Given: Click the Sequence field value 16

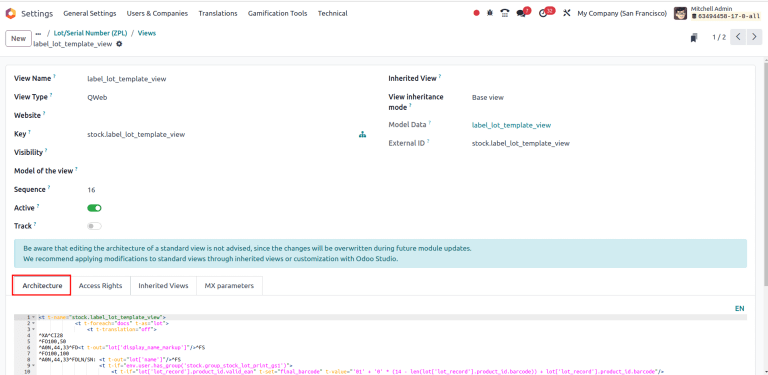Looking at the screenshot, I should pos(91,190).
